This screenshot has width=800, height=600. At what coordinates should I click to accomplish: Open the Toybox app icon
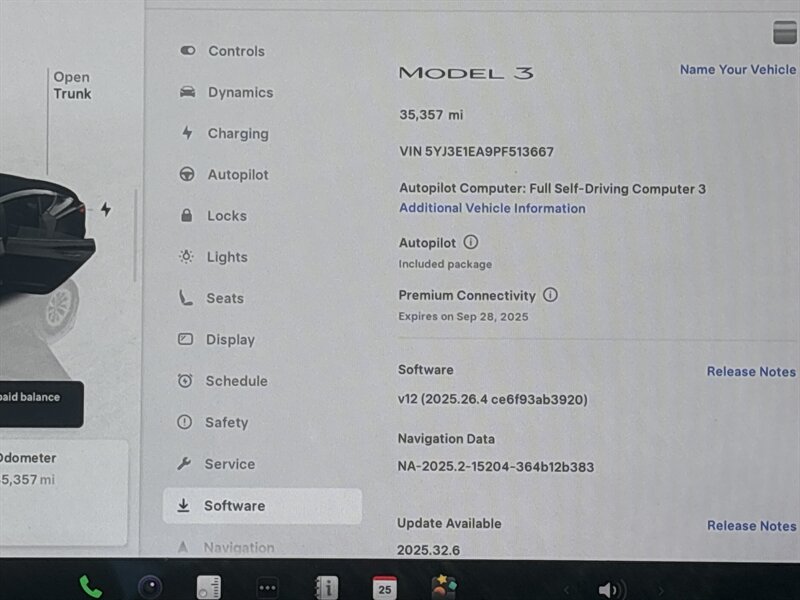(444, 587)
